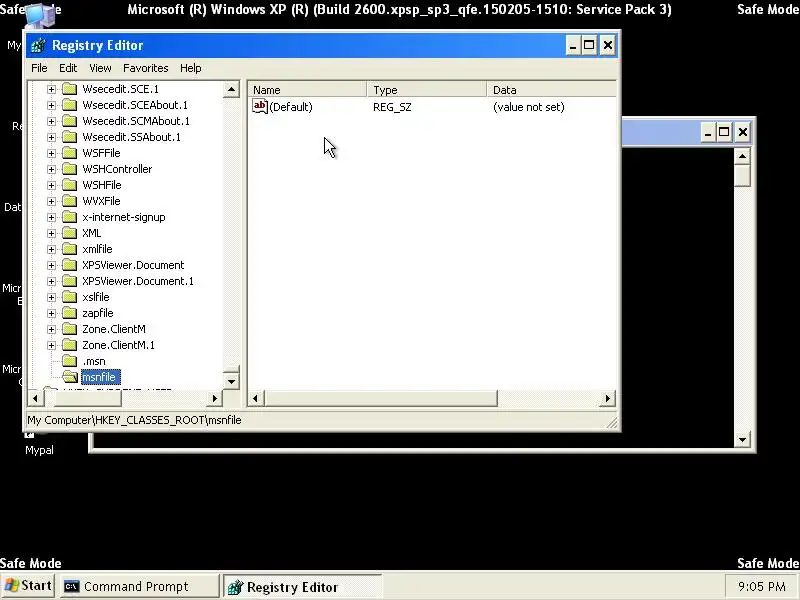Select the XPSViewer.Document.1 tree label
The width and height of the screenshot is (800, 600).
(138, 281)
